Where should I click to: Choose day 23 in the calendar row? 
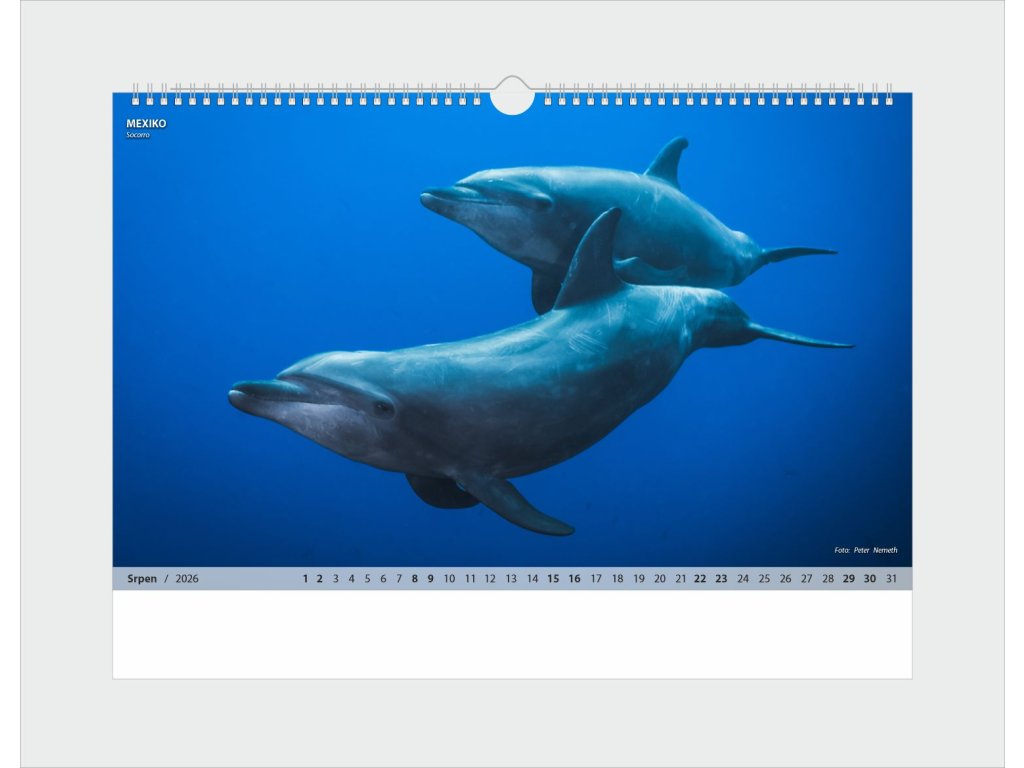(721, 579)
